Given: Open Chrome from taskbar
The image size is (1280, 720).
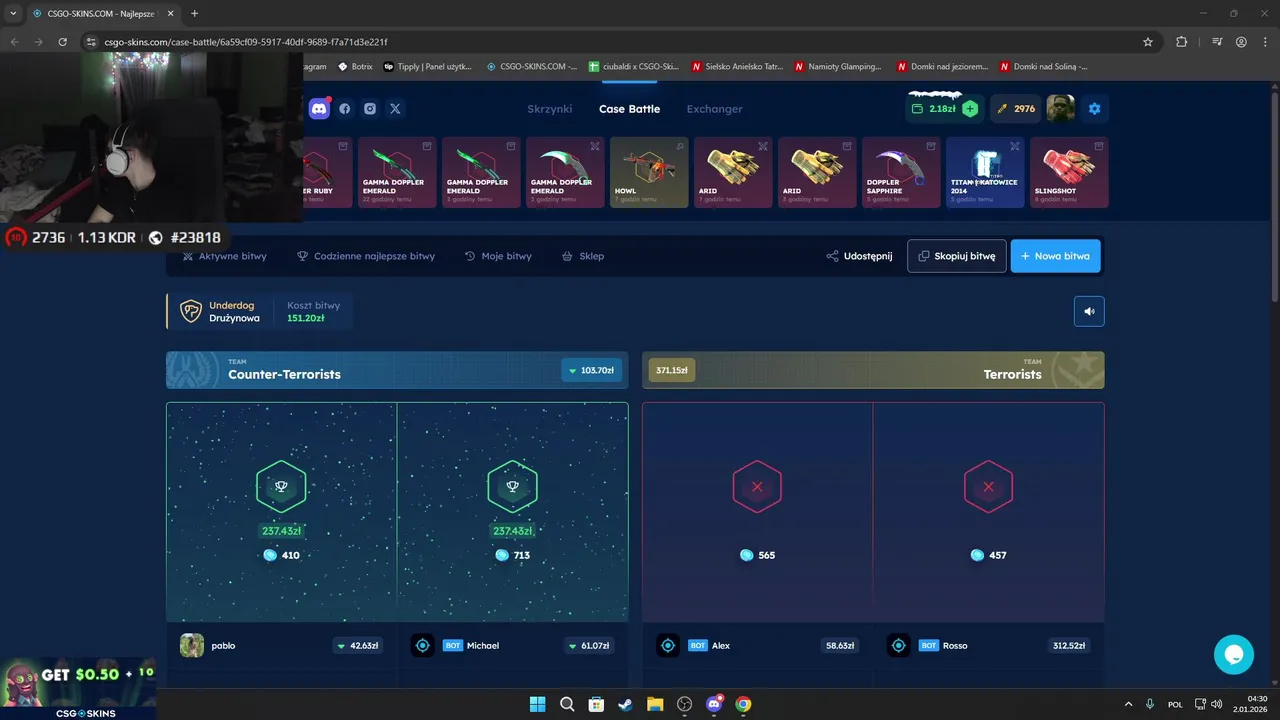Looking at the screenshot, I should 743,704.
